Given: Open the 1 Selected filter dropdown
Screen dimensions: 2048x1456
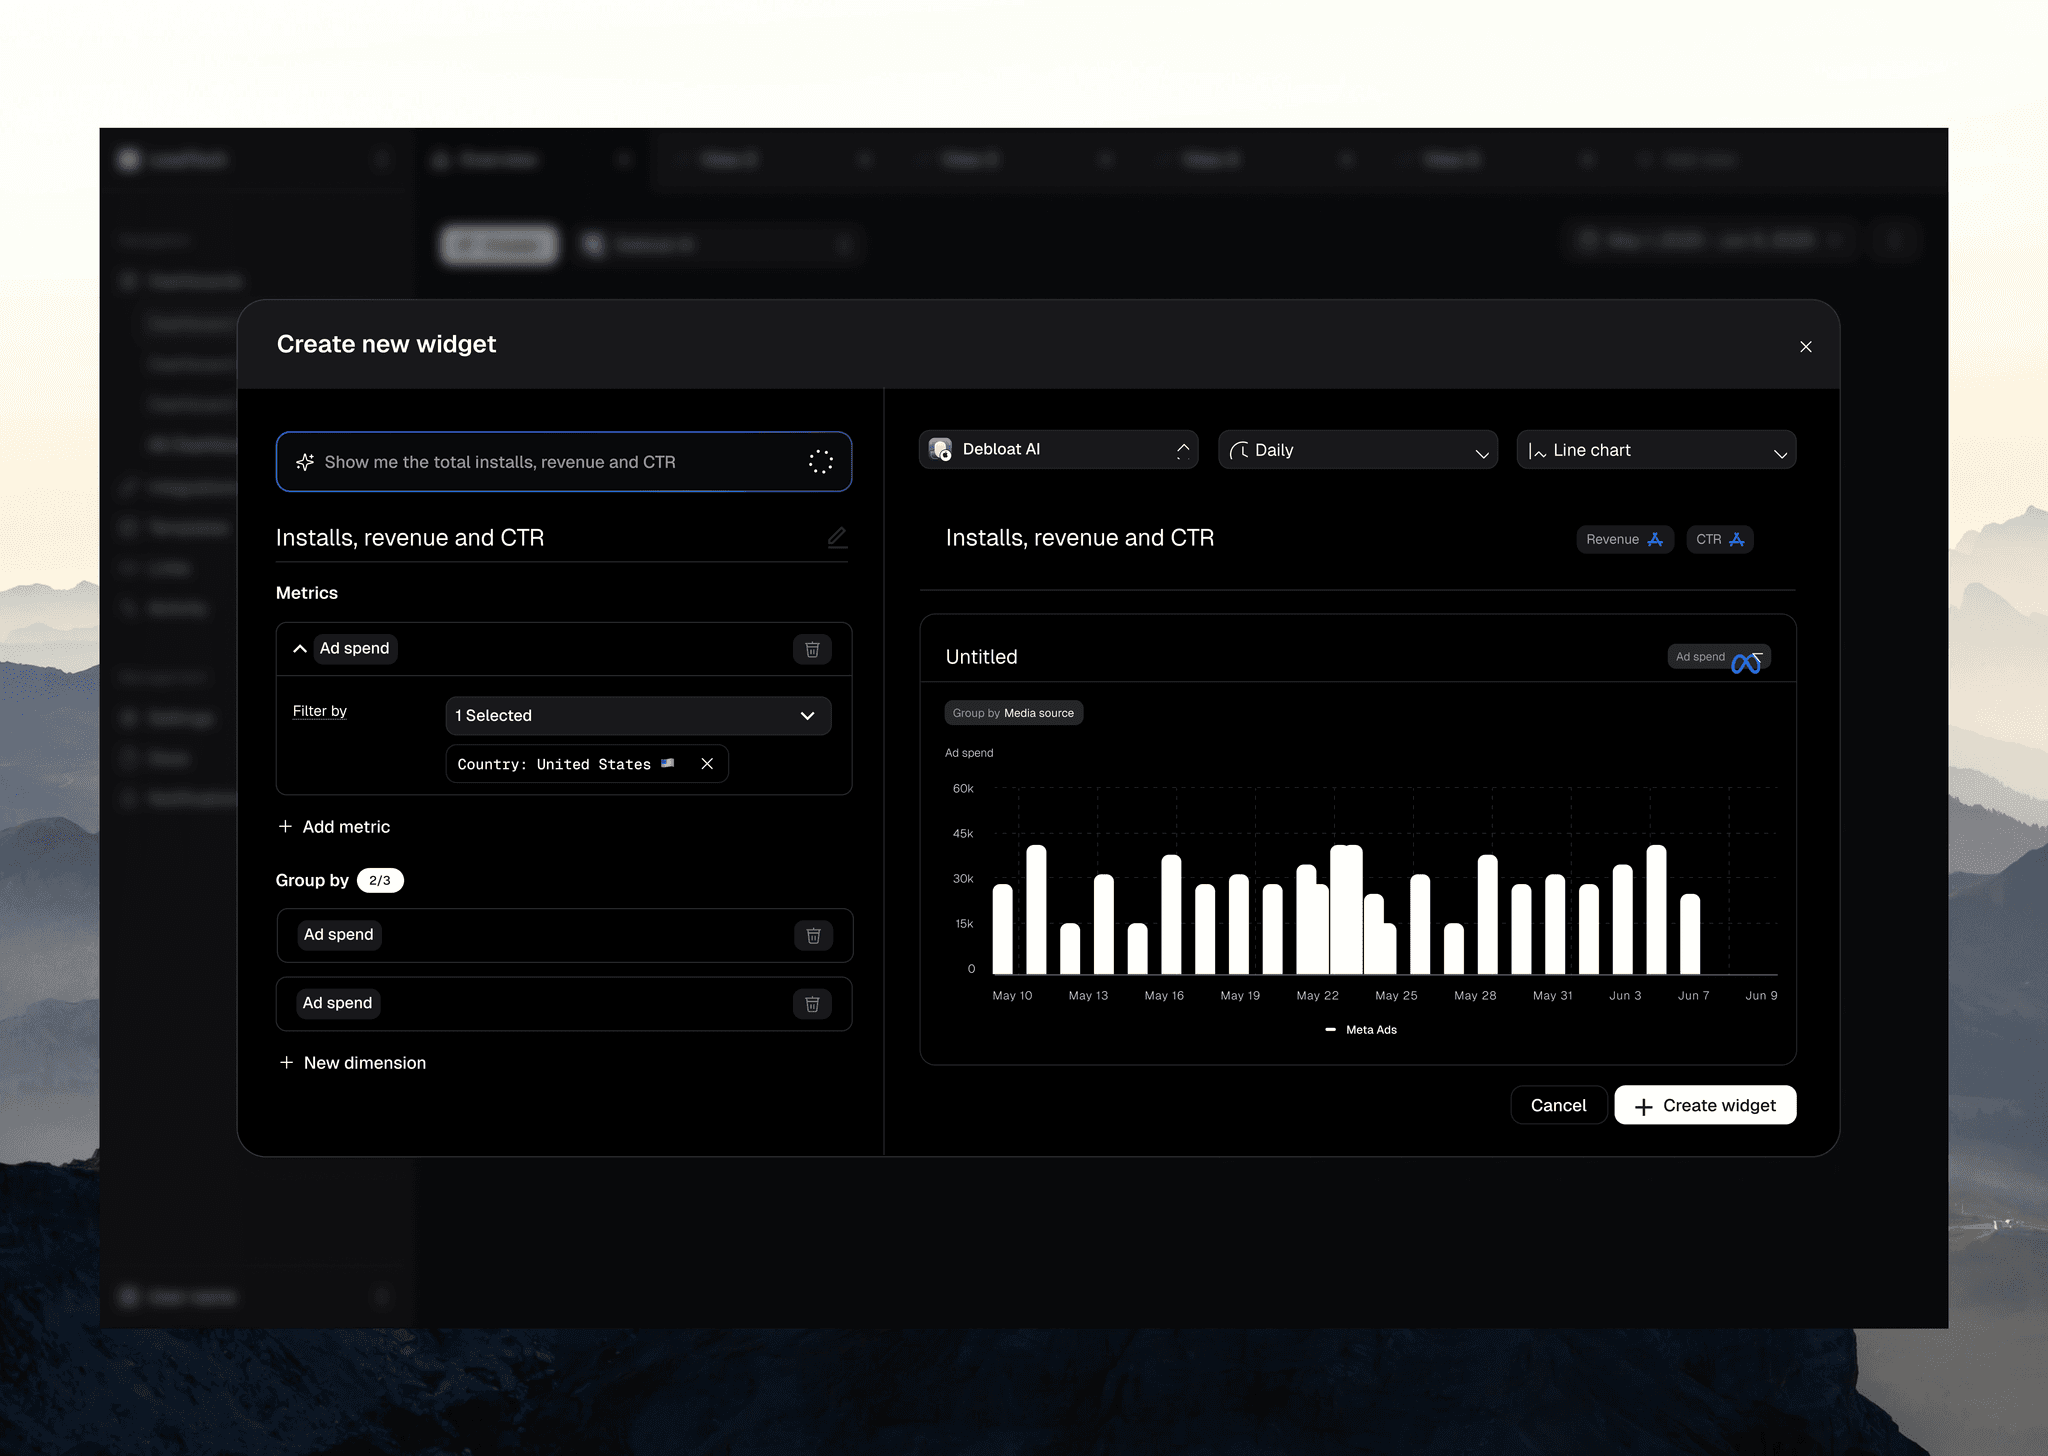Looking at the screenshot, I should (638, 716).
